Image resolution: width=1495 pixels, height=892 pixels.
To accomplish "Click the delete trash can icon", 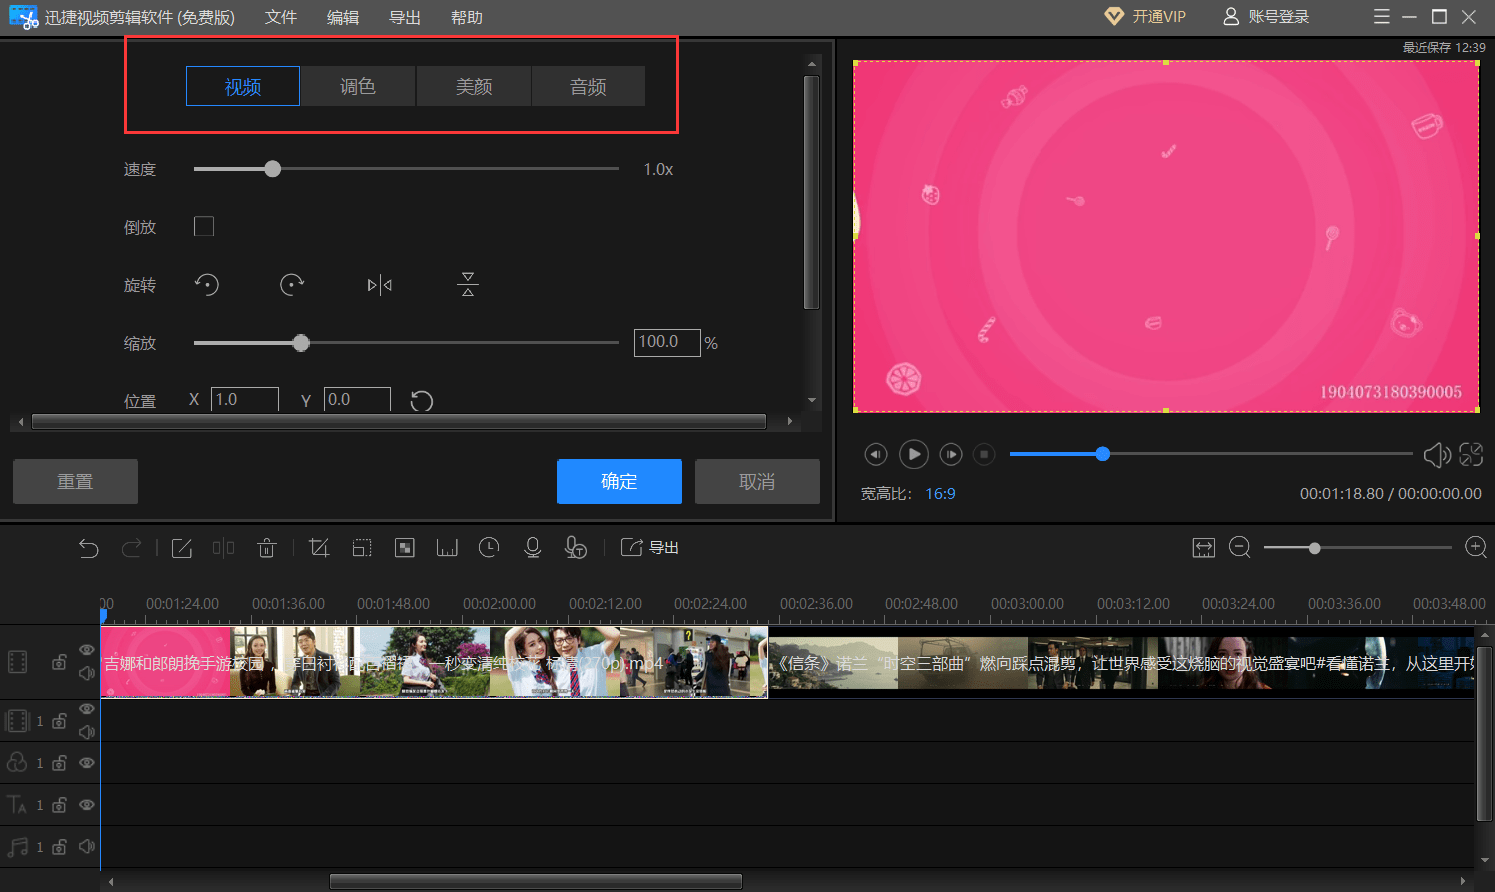I will (x=266, y=547).
